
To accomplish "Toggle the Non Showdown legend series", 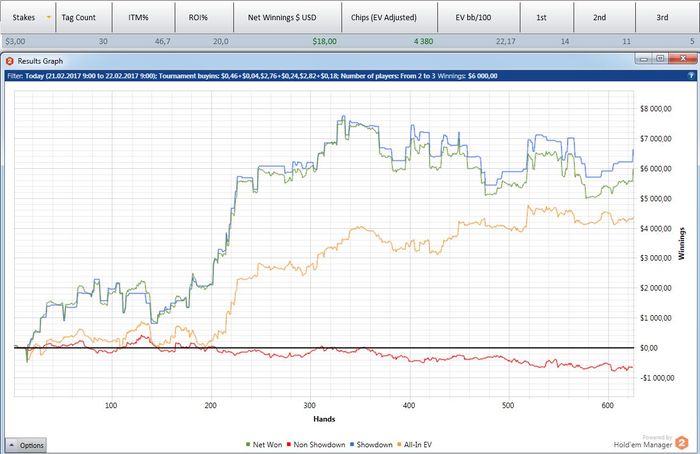I will click(x=316, y=445).
